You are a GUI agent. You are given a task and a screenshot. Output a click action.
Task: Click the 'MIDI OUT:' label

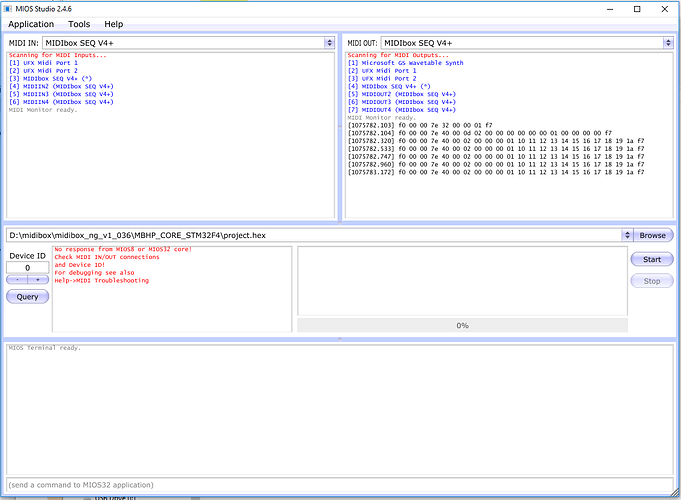(x=362, y=43)
